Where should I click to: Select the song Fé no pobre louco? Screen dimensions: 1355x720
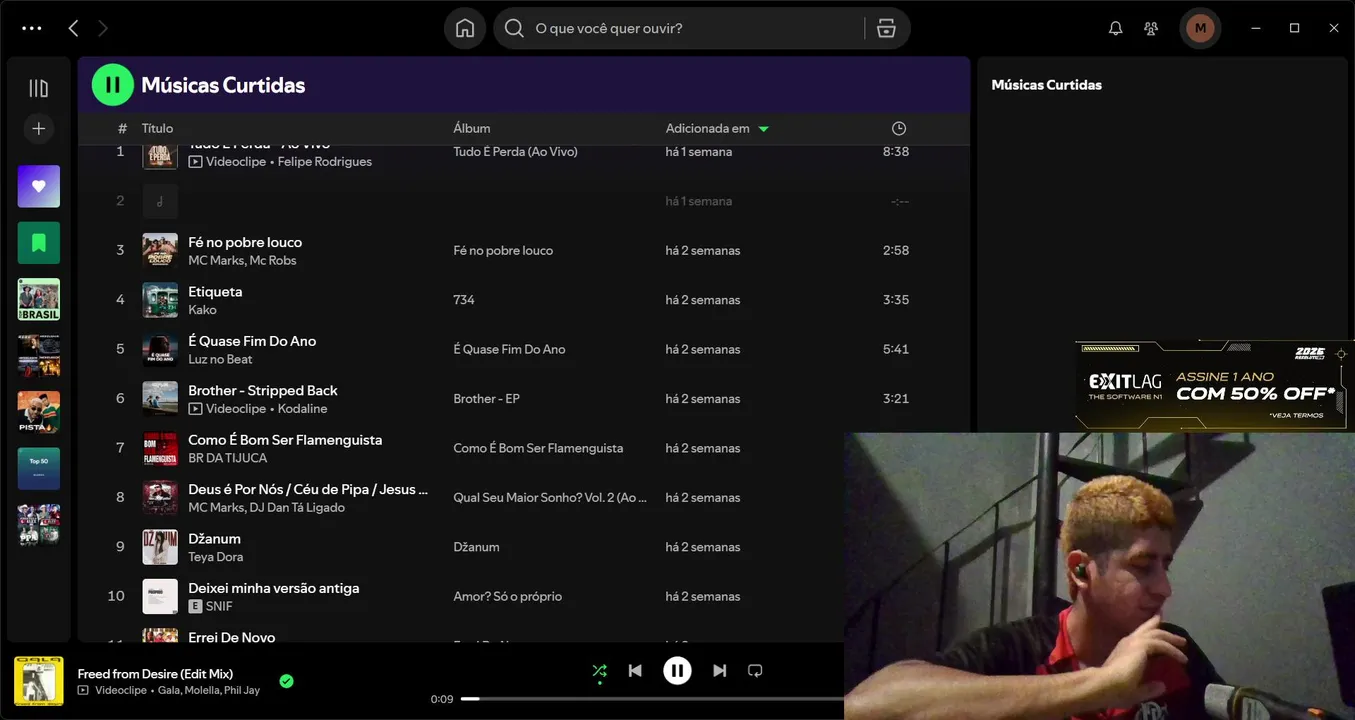[x=245, y=242]
